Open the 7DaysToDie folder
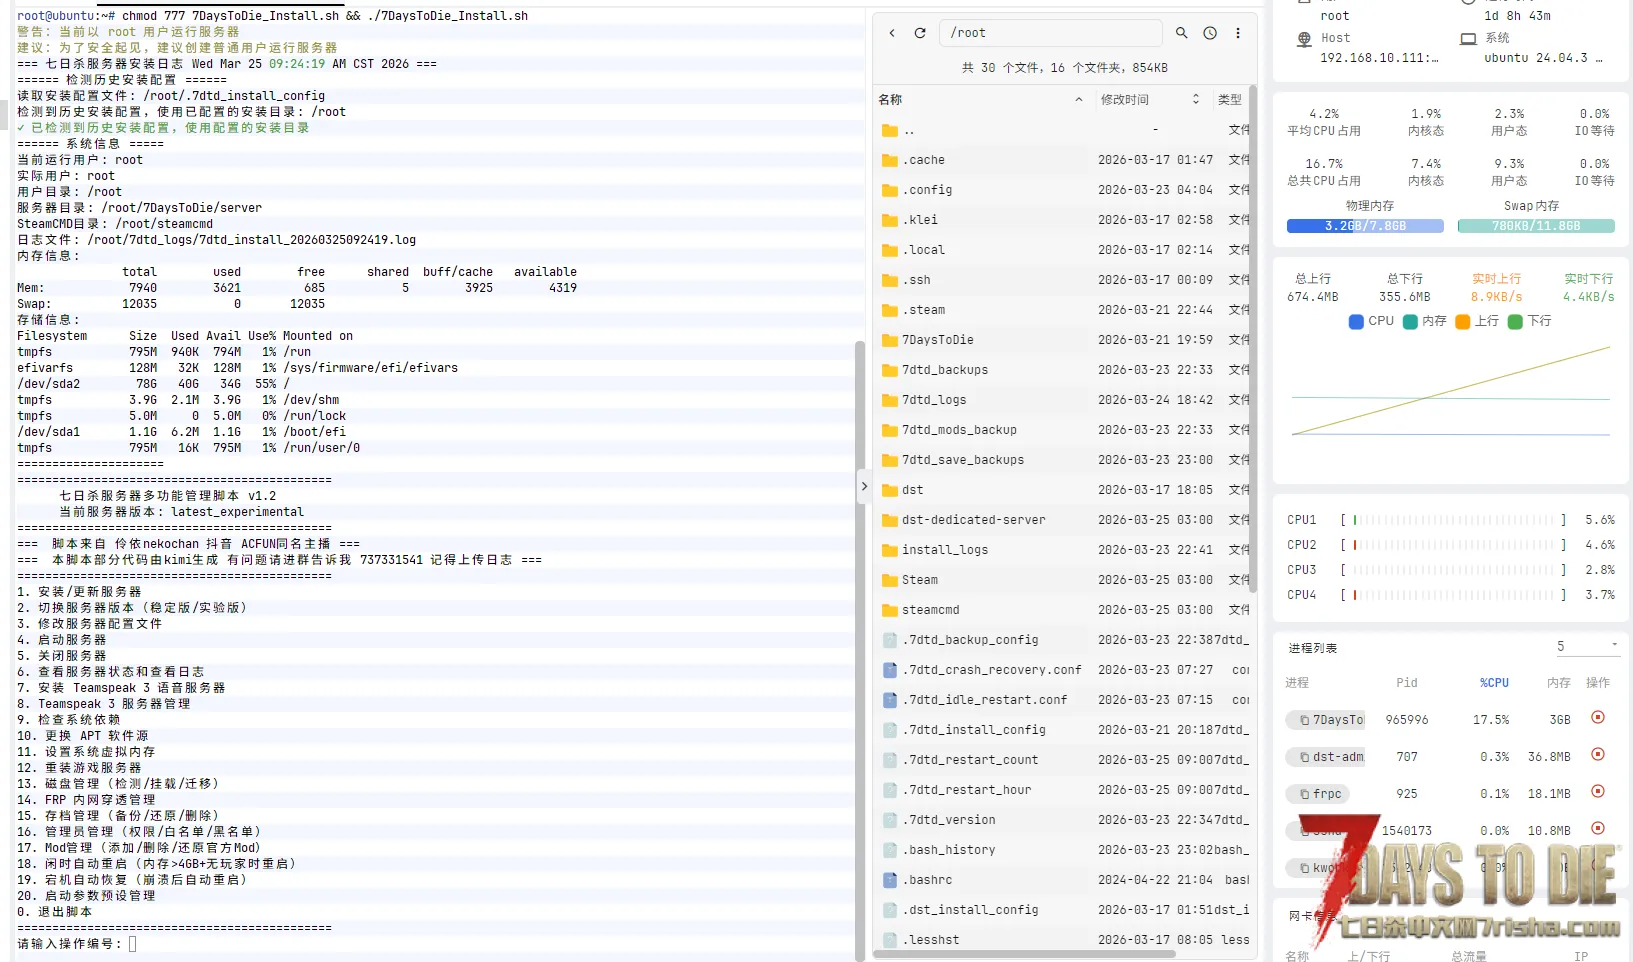Viewport: 1633px width, 962px height. pos(937,340)
